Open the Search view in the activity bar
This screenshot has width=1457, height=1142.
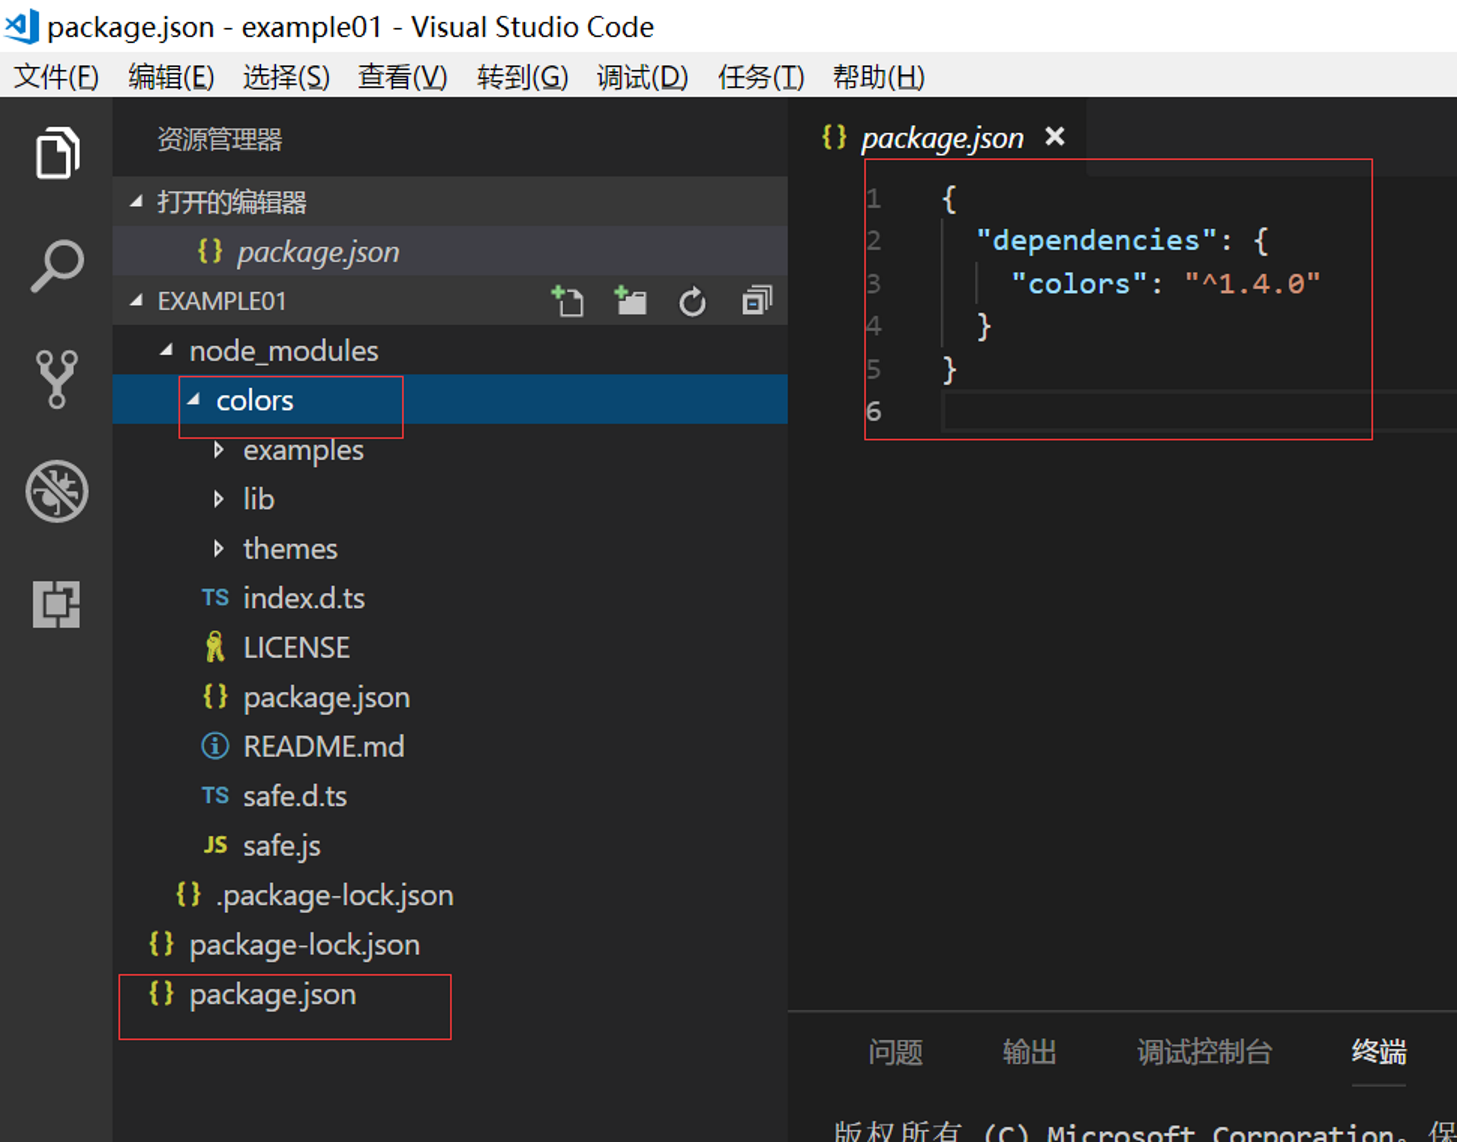point(57,266)
